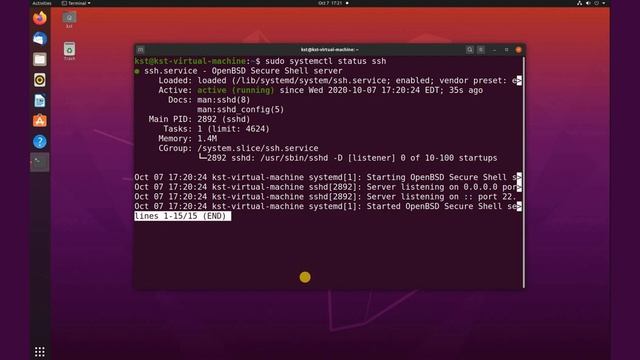
Task: Select the Terminal icon in the dock
Action: (x=40, y=162)
